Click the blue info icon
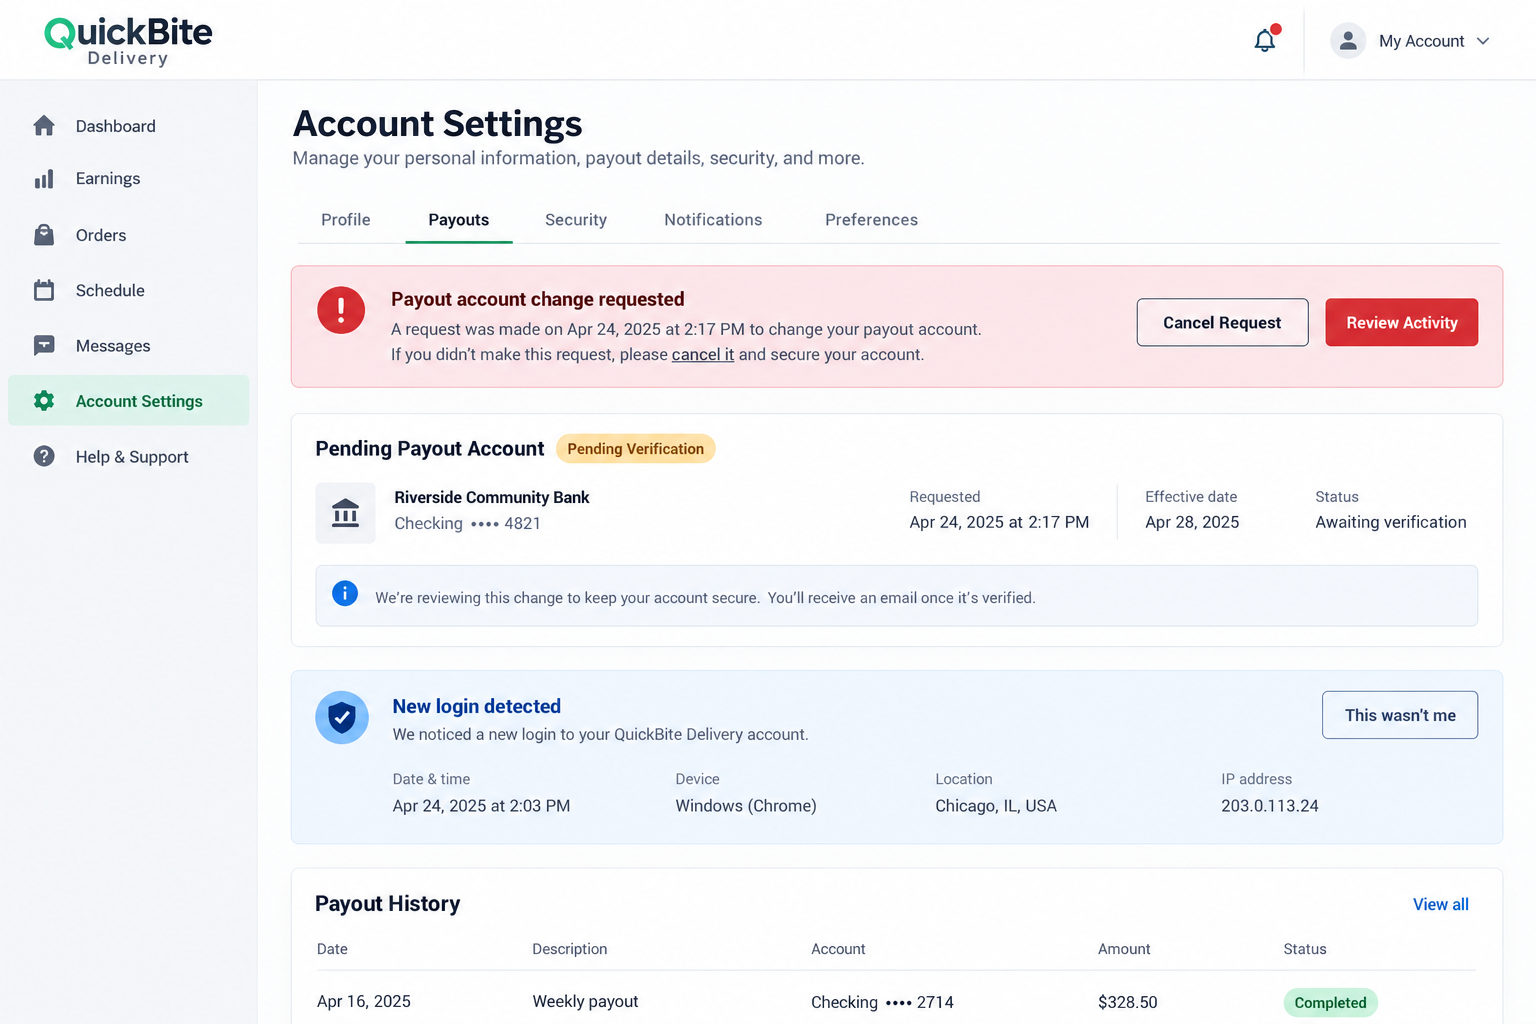 click(345, 594)
